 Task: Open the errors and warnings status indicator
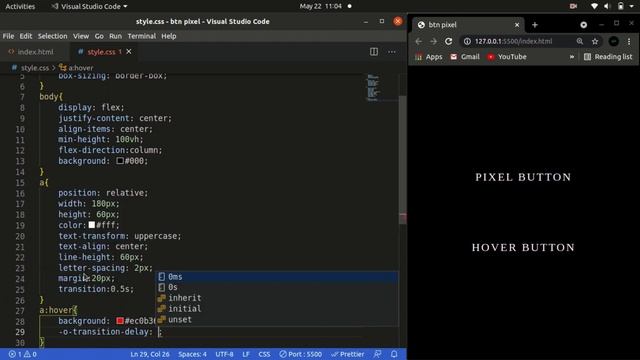[x=22, y=354]
